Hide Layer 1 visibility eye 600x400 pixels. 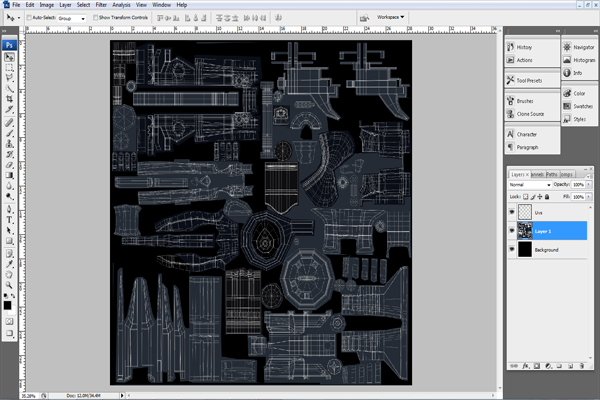click(x=512, y=230)
